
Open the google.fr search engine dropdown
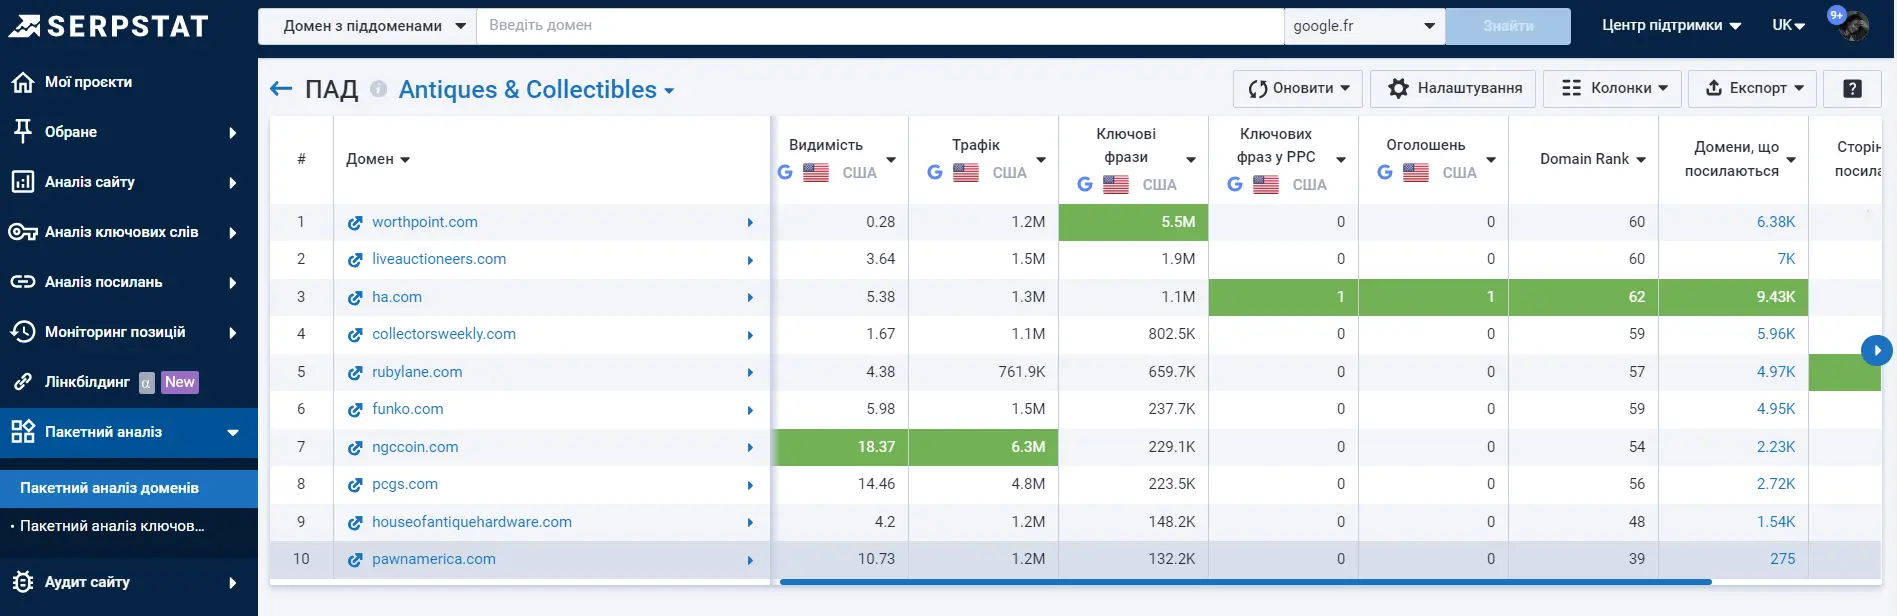(x=1364, y=26)
